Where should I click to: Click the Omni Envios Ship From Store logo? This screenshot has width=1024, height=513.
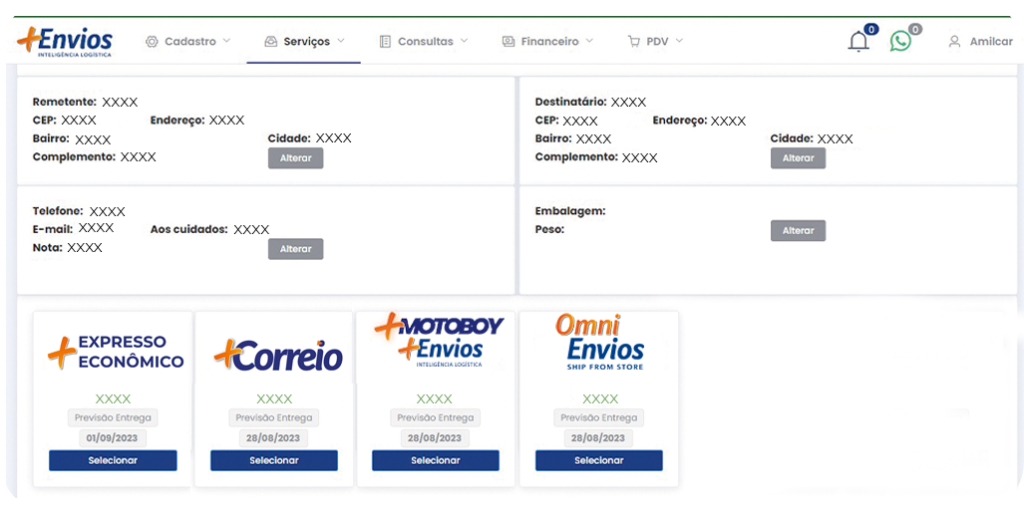point(600,343)
